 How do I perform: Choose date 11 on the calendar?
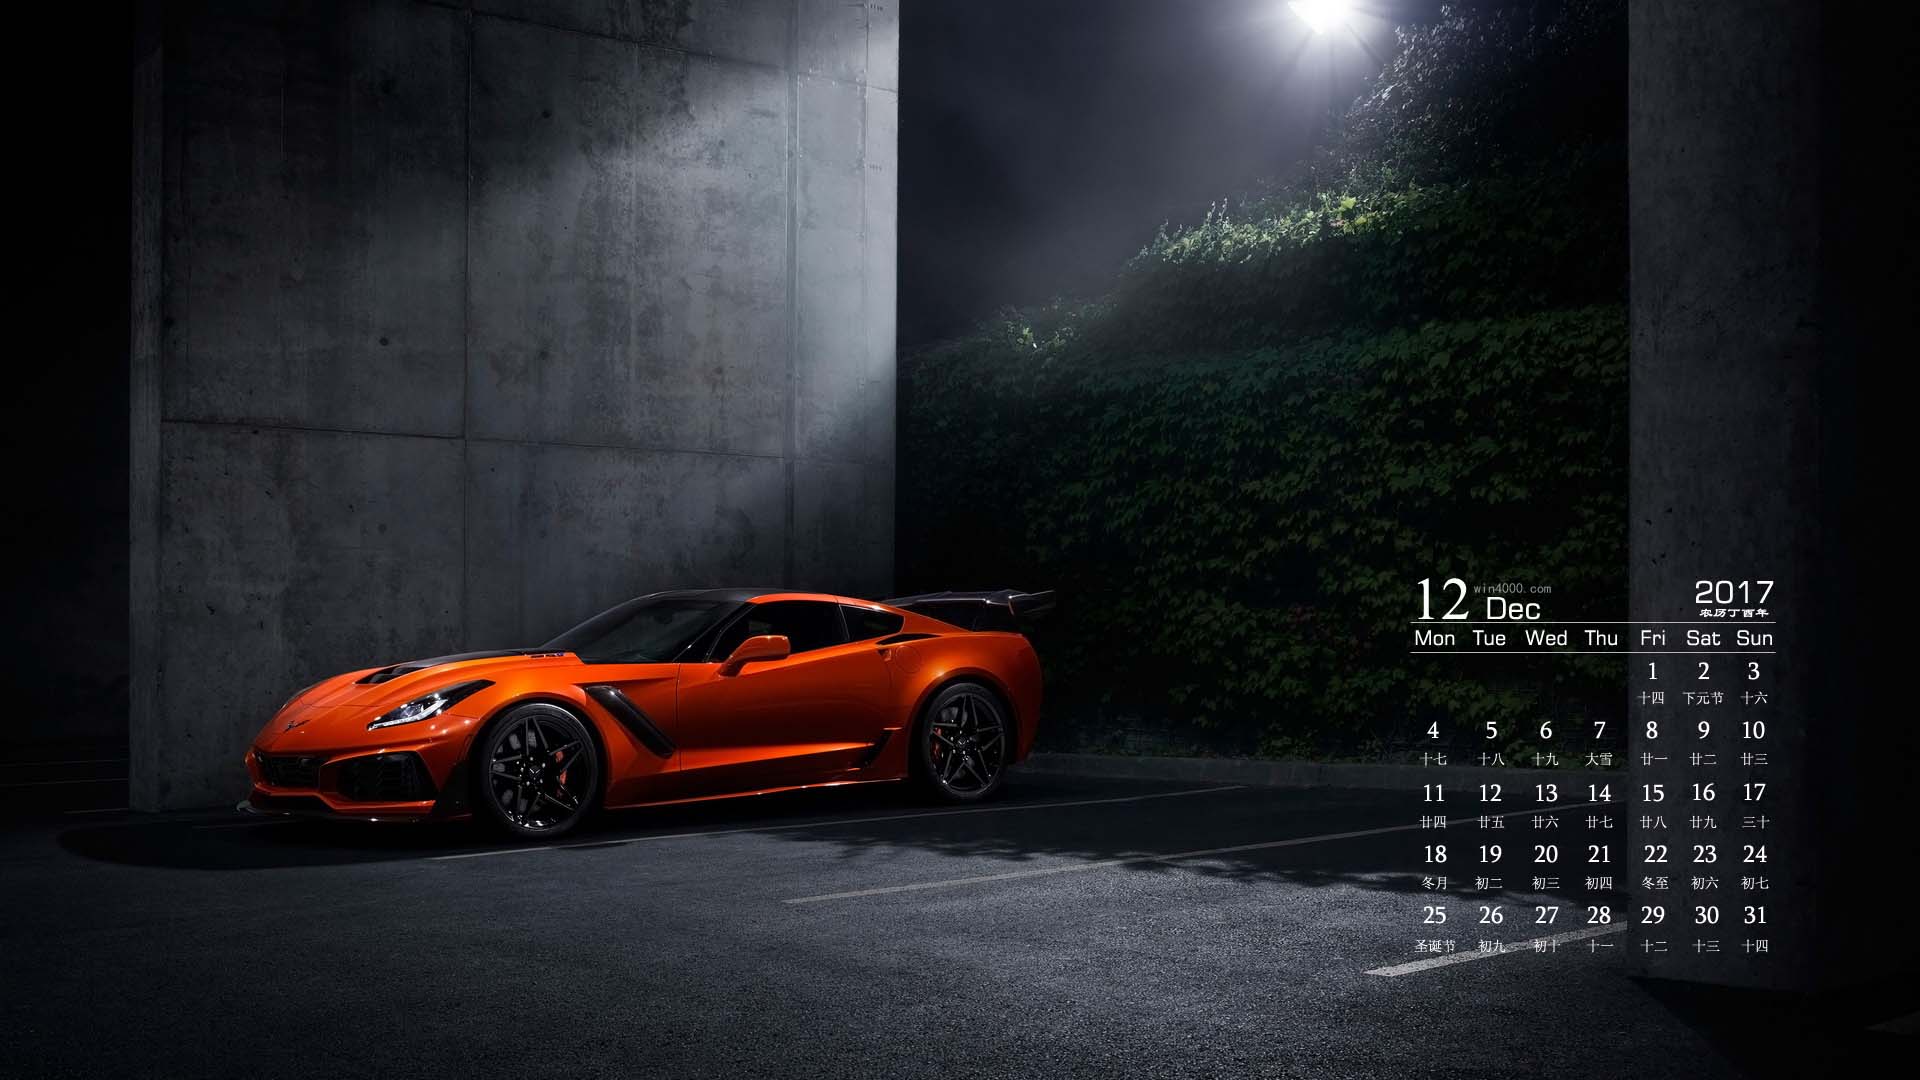click(x=1433, y=793)
